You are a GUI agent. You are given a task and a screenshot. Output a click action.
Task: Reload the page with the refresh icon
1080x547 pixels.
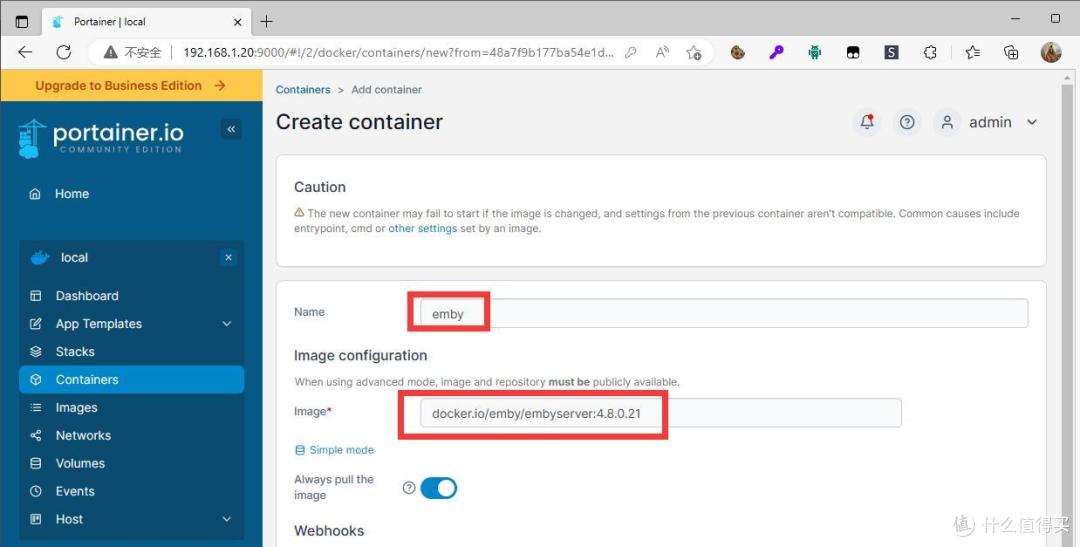point(63,52)
